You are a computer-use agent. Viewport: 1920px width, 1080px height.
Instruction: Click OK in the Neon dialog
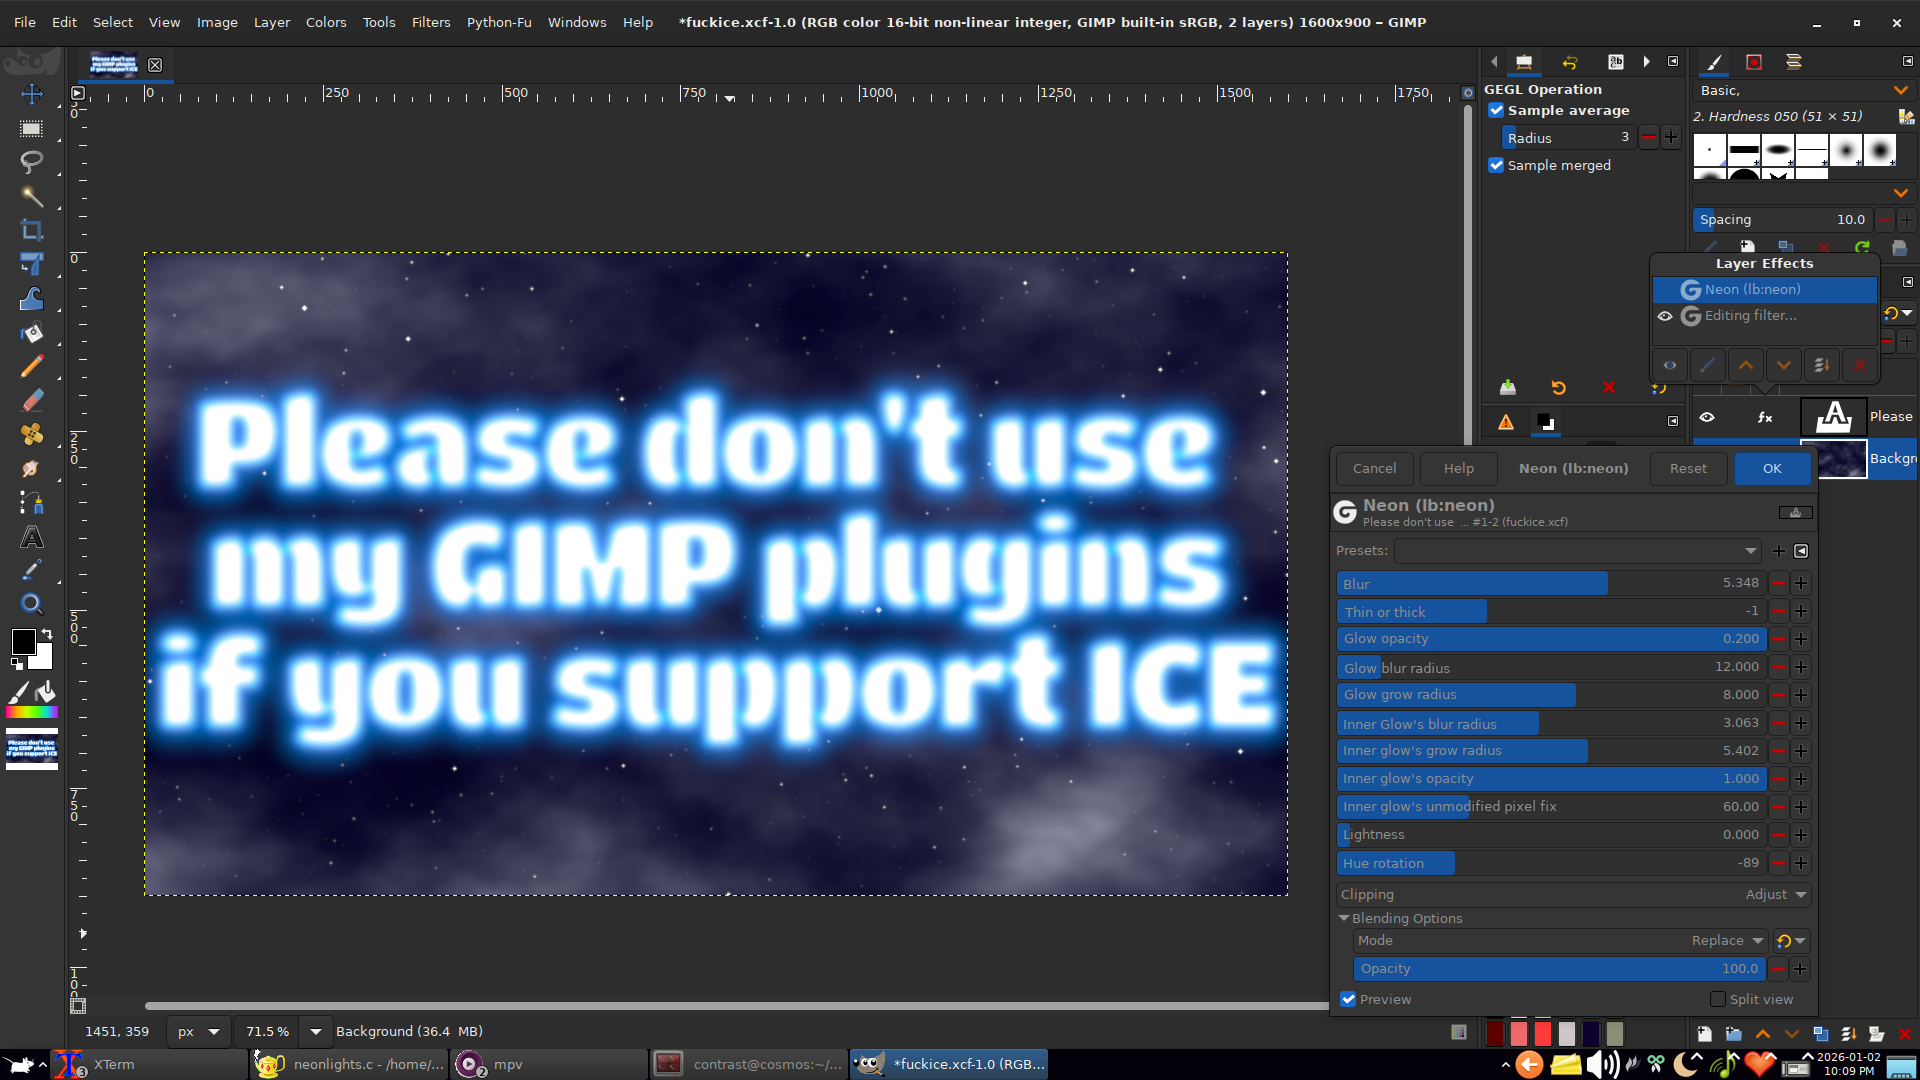[1772, 468]
